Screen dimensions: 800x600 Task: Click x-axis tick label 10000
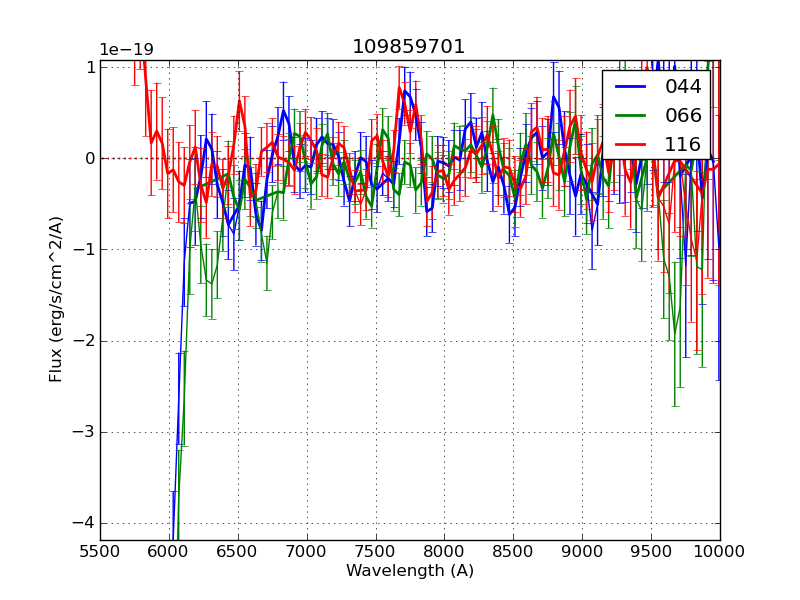pyautogui.click(x=720, y=551)
